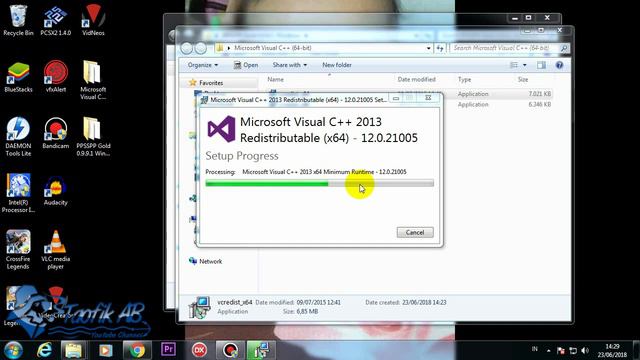Open Action Center flag tray icon
640x360 pixels.
click(x=560, y=351)
